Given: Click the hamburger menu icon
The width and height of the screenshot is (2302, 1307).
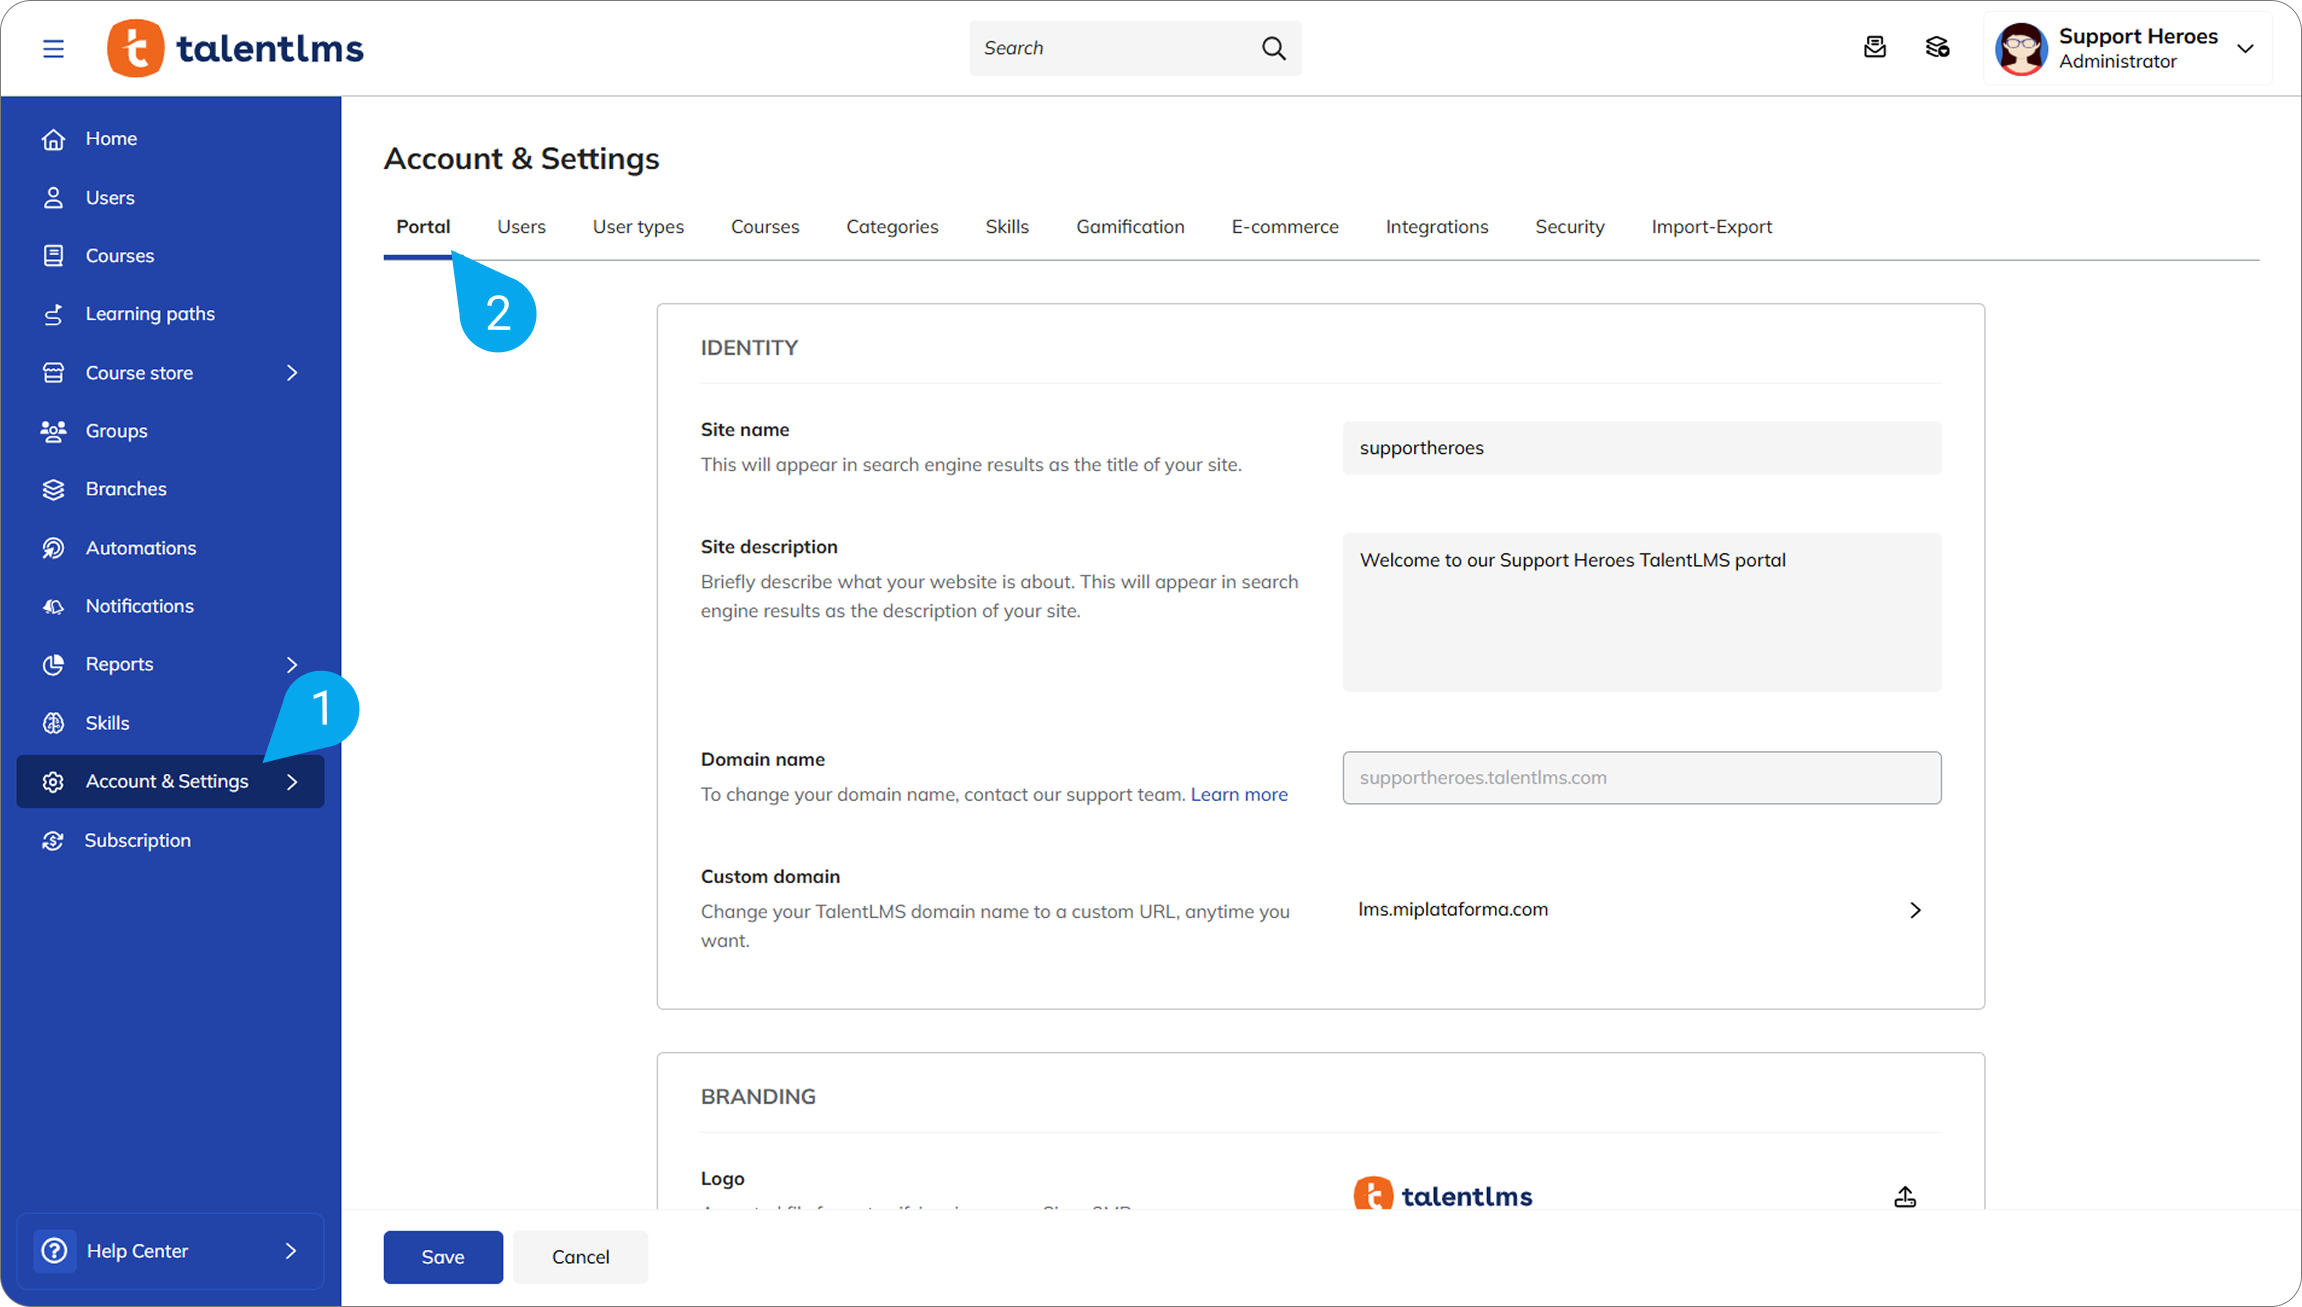Looking at the screenshot, I should point(53,48).
